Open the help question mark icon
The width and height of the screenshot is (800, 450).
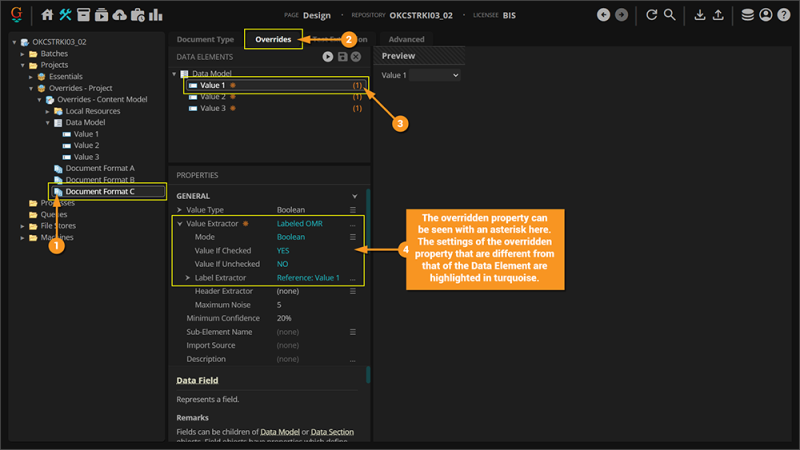pos(783,15)
